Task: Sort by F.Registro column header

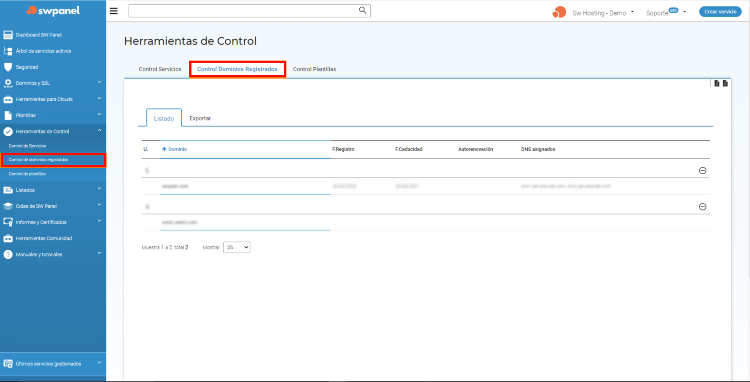Action: pos(343,149)
